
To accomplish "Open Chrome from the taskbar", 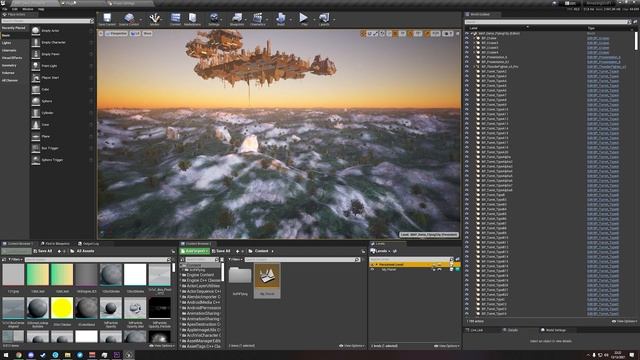I will pyautogui.click(x=18, y=355).
